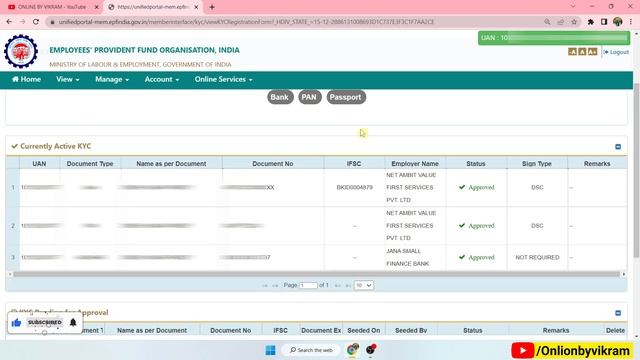The width and height of the screenshot is (640, 360).
Task: Select the Passport KYC button
Action: point(346,97)
